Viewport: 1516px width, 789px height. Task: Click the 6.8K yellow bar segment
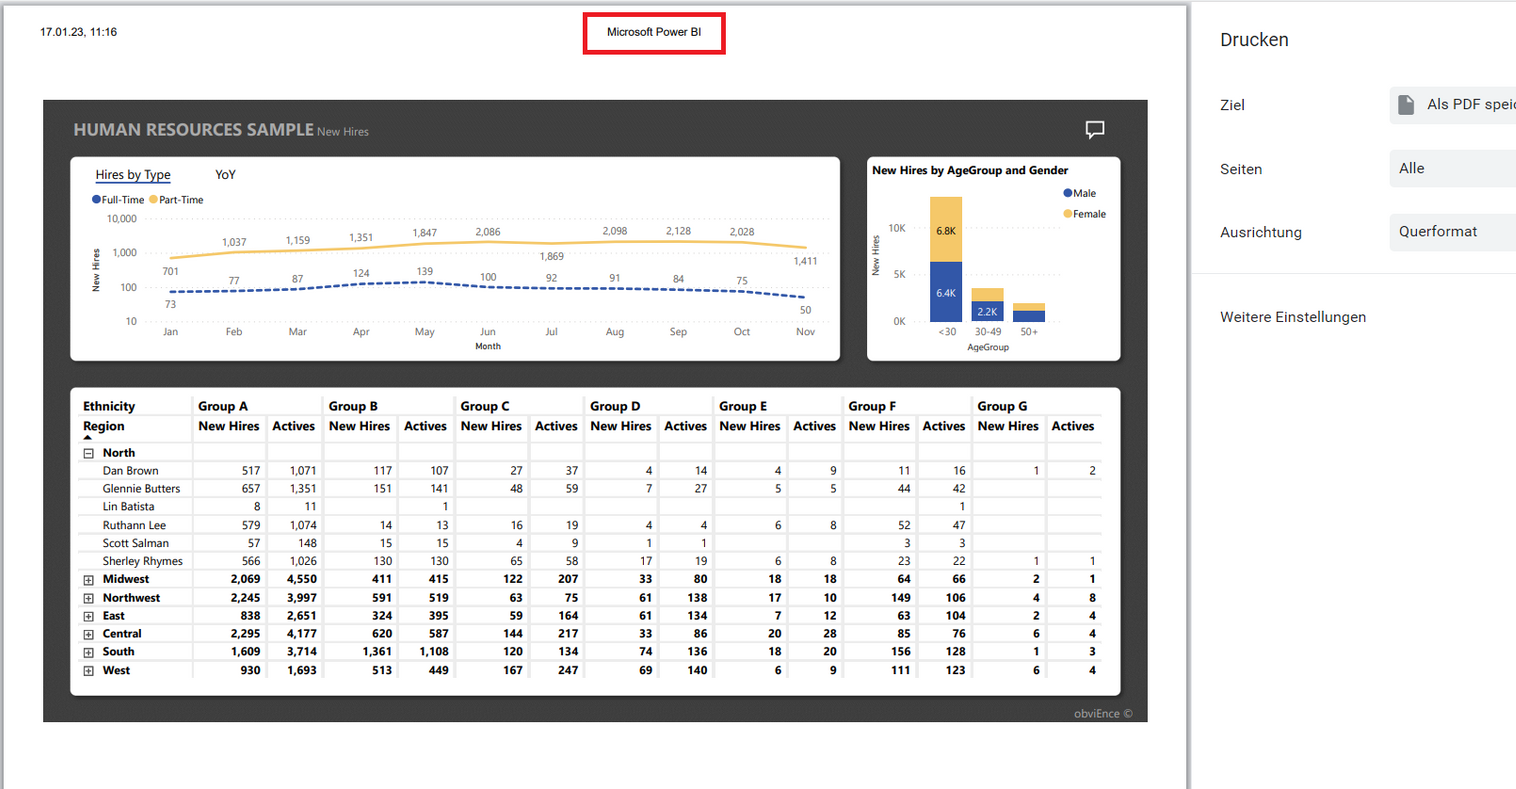(946, 230)
